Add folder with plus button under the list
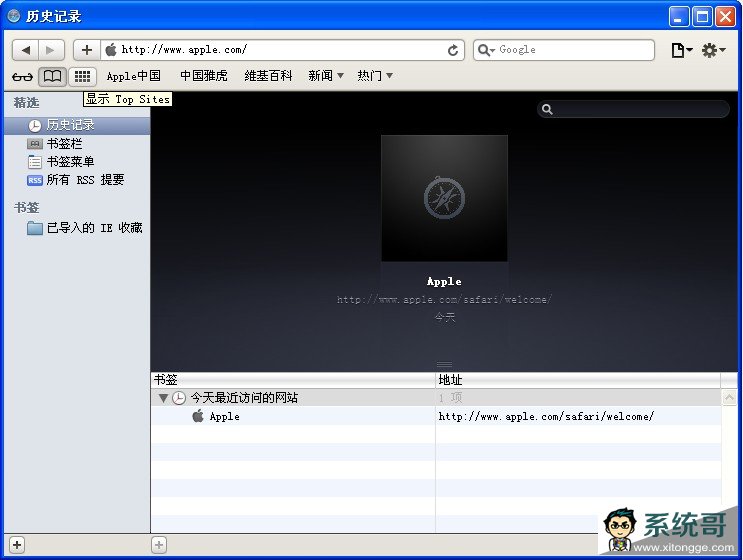Screen dimensions: 743x560 (x=159, y=545)
